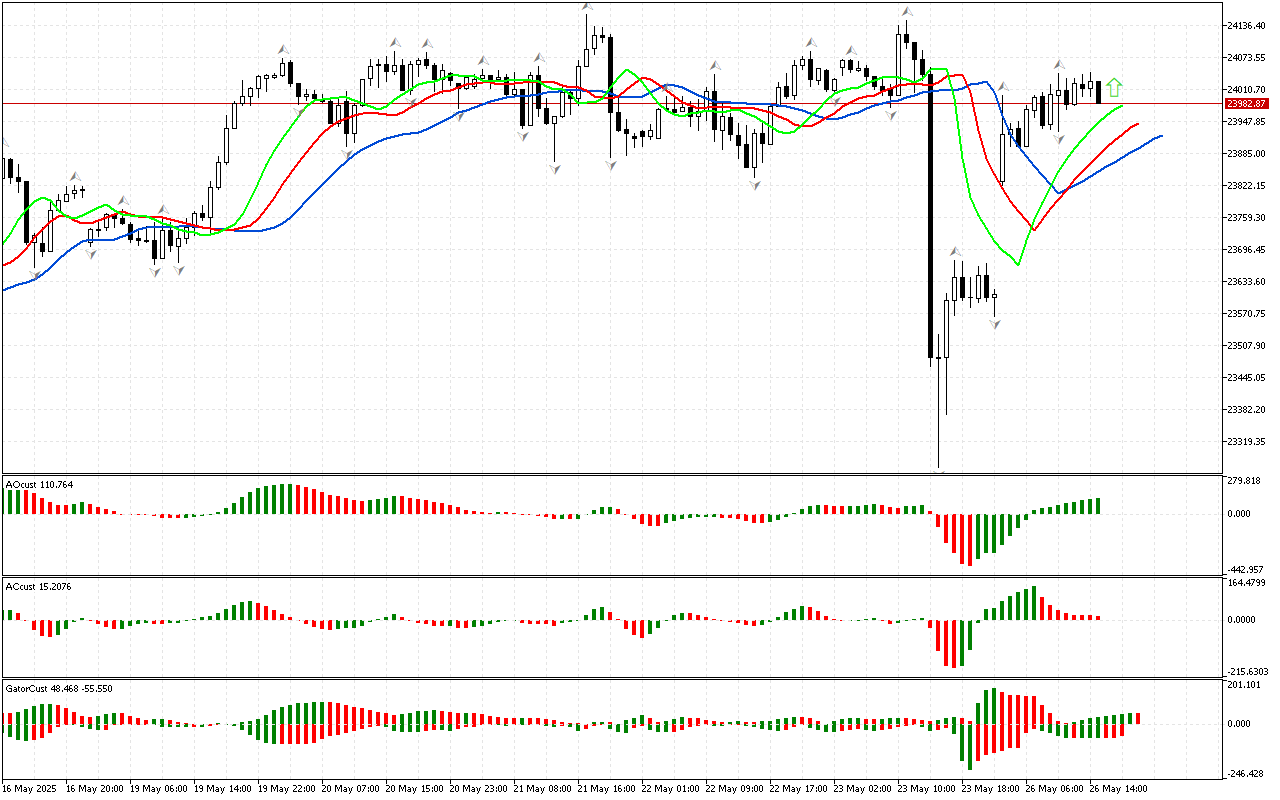The height and width of the screenshot is (800, 1280).
Task: Click down fractal below post-crash consolidation candles
Action: pos(995,324)
